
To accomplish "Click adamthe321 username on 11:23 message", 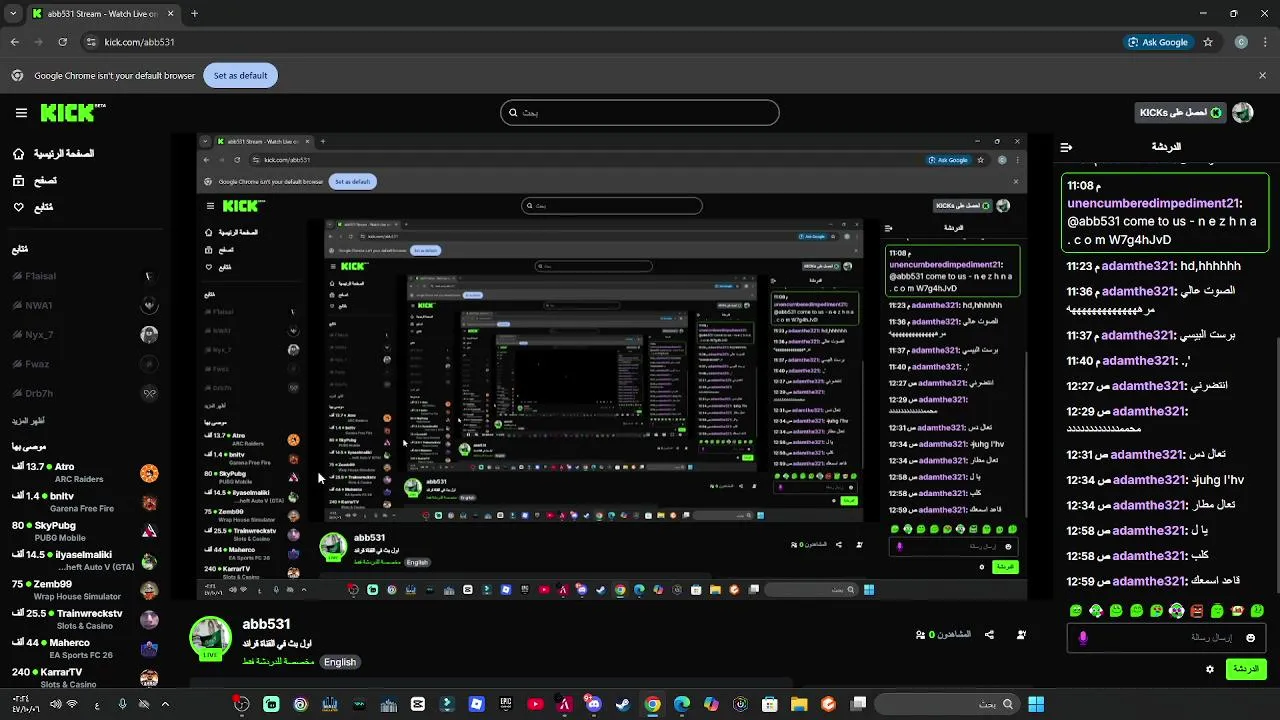I will (1137, 266).
